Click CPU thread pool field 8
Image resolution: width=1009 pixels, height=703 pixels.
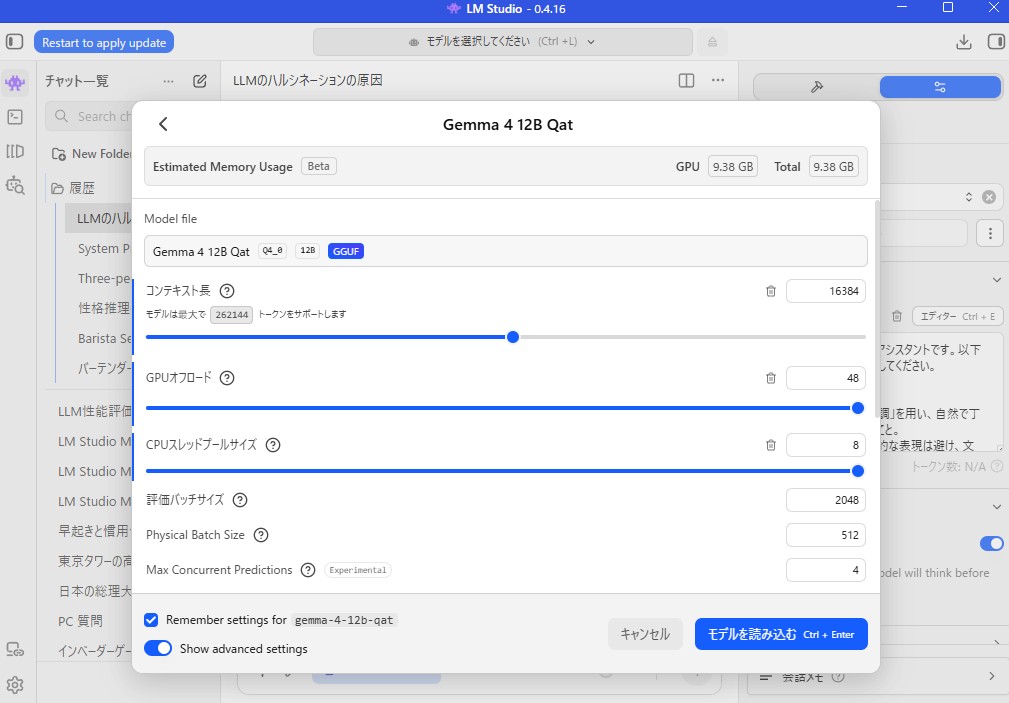826,445
